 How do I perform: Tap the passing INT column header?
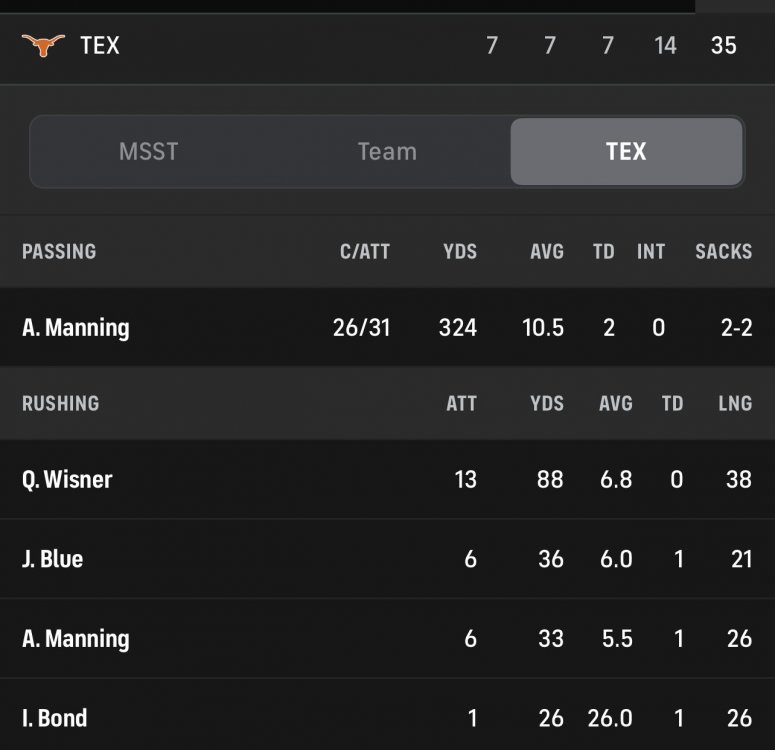pos(651,252)
